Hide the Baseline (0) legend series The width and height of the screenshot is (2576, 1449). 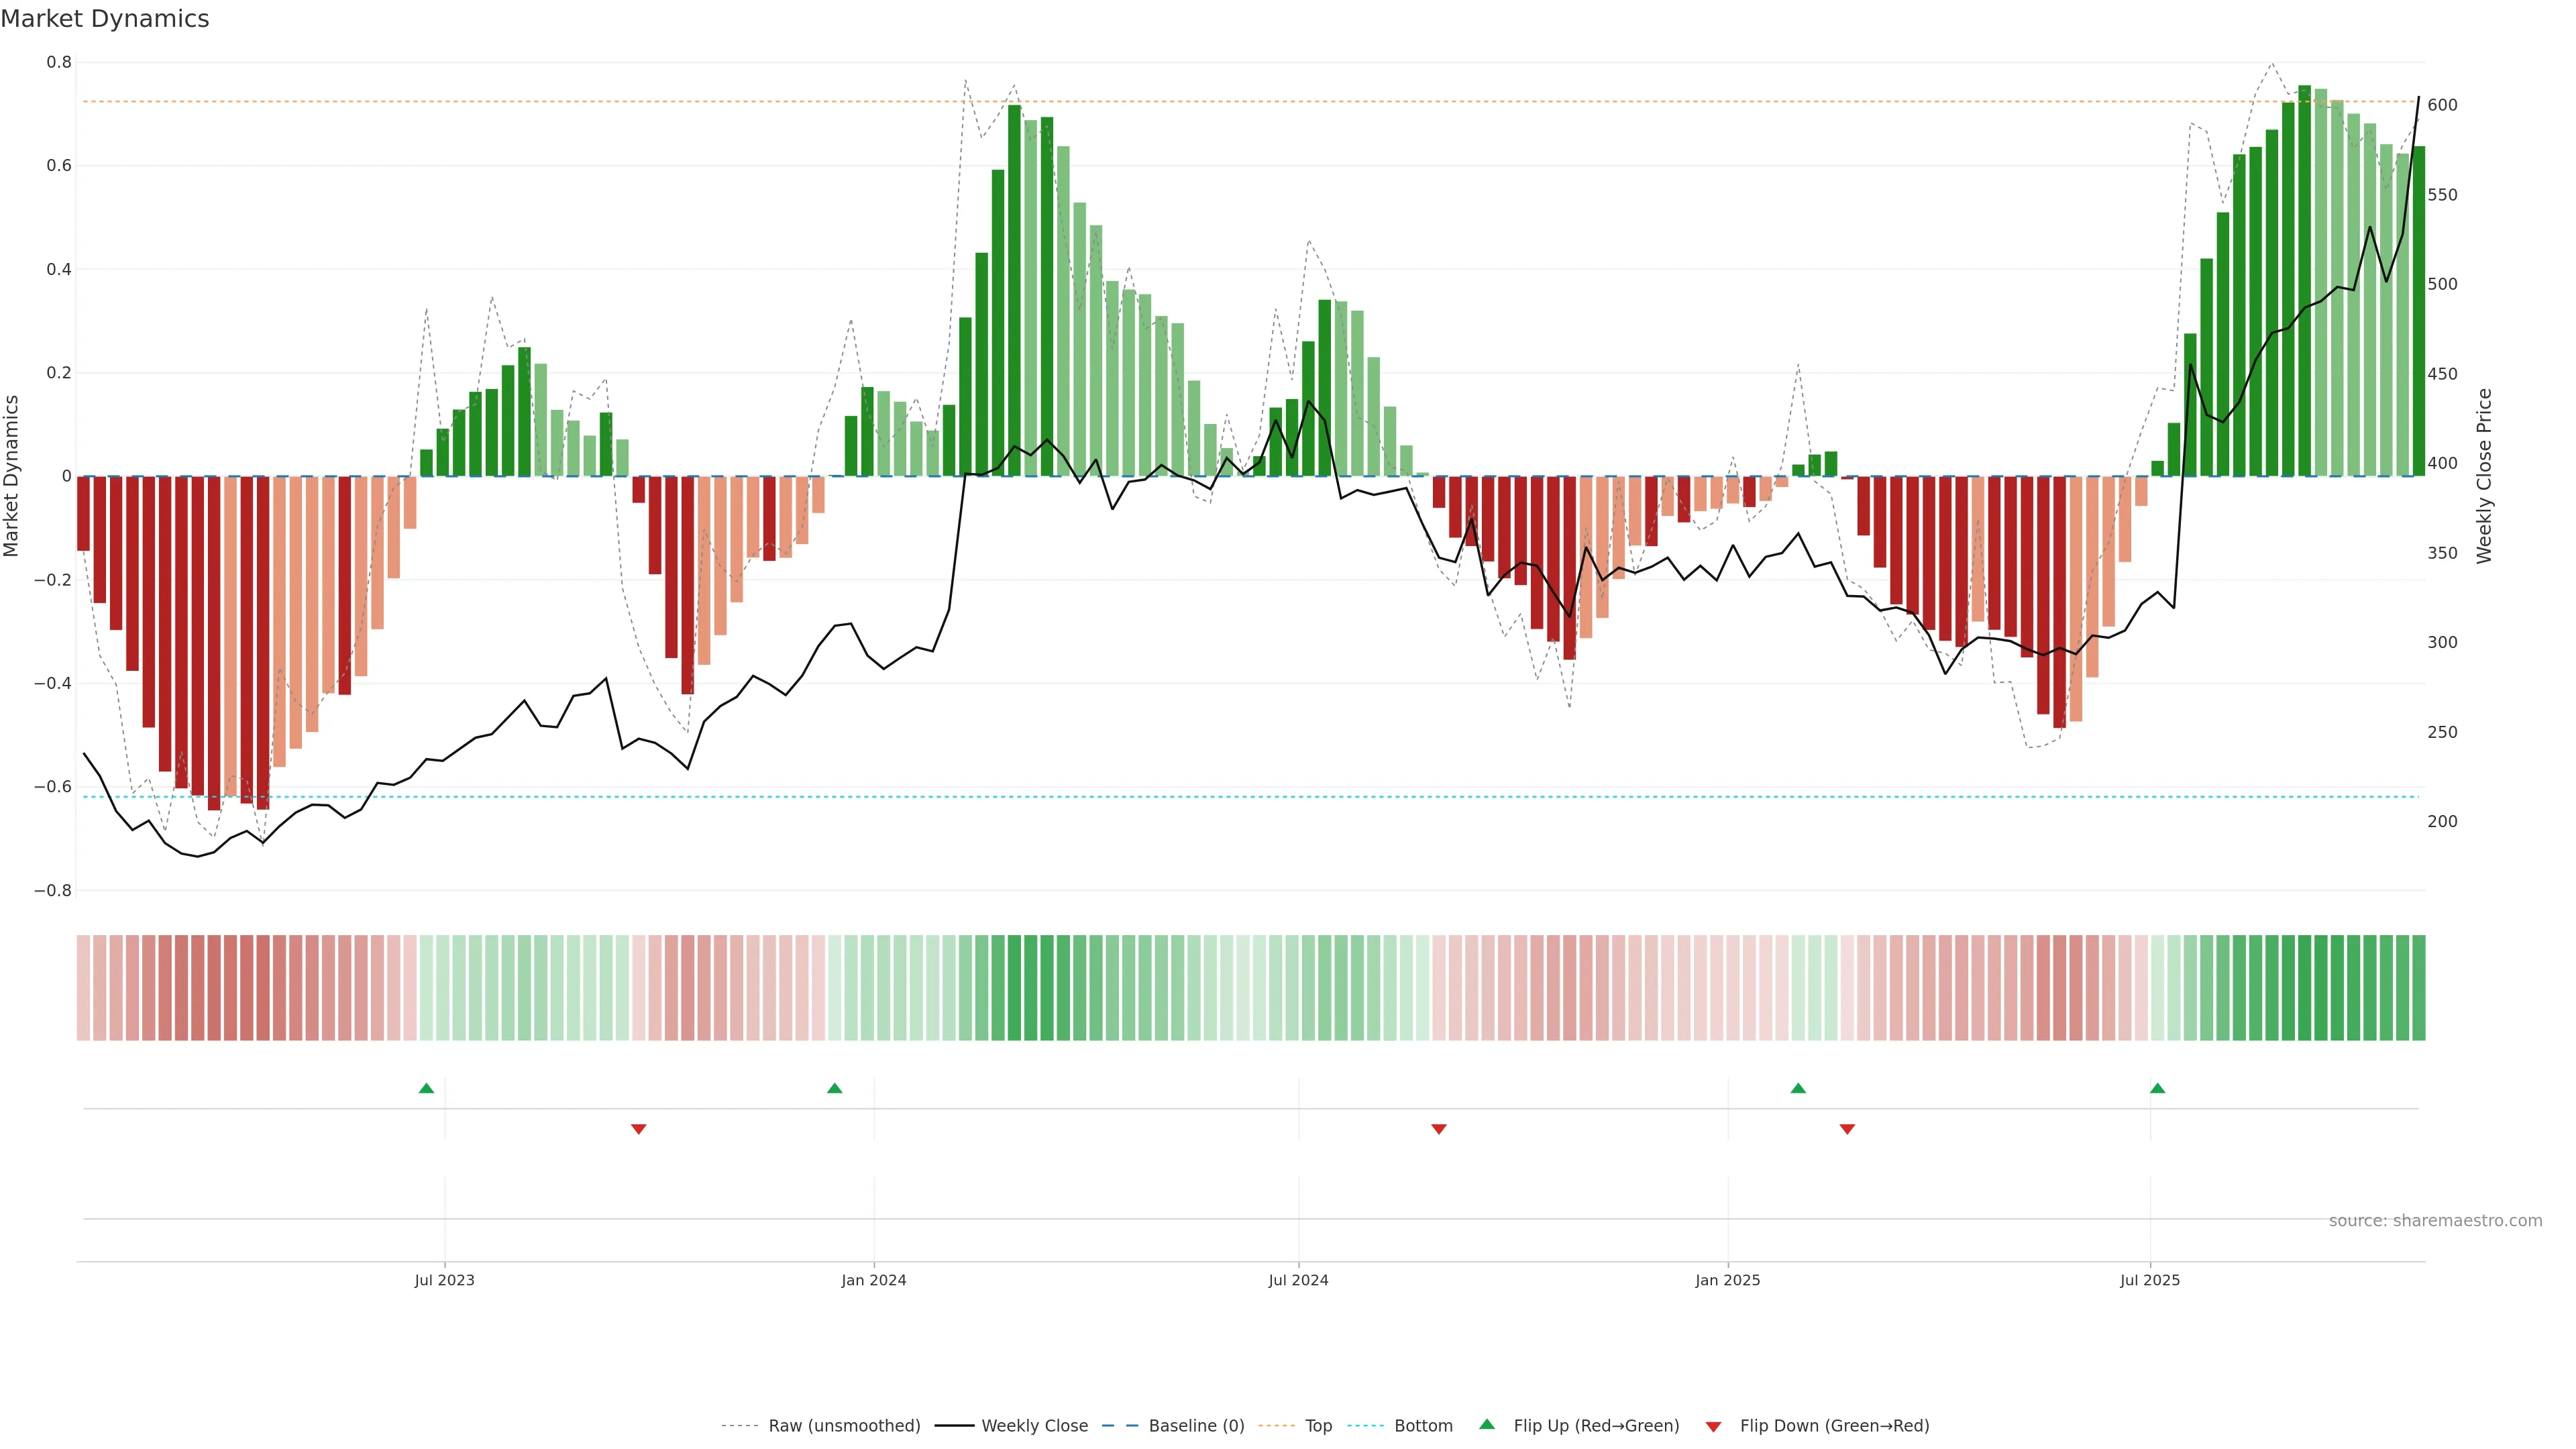(1196, 1426)
